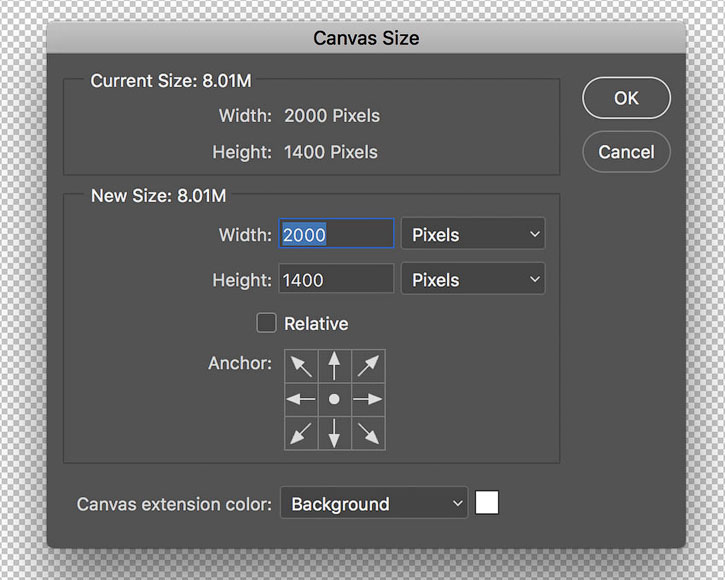Screen dimensions: 725x580
Task: Set anchor to middle-left arrow
Action: [301, 399]
